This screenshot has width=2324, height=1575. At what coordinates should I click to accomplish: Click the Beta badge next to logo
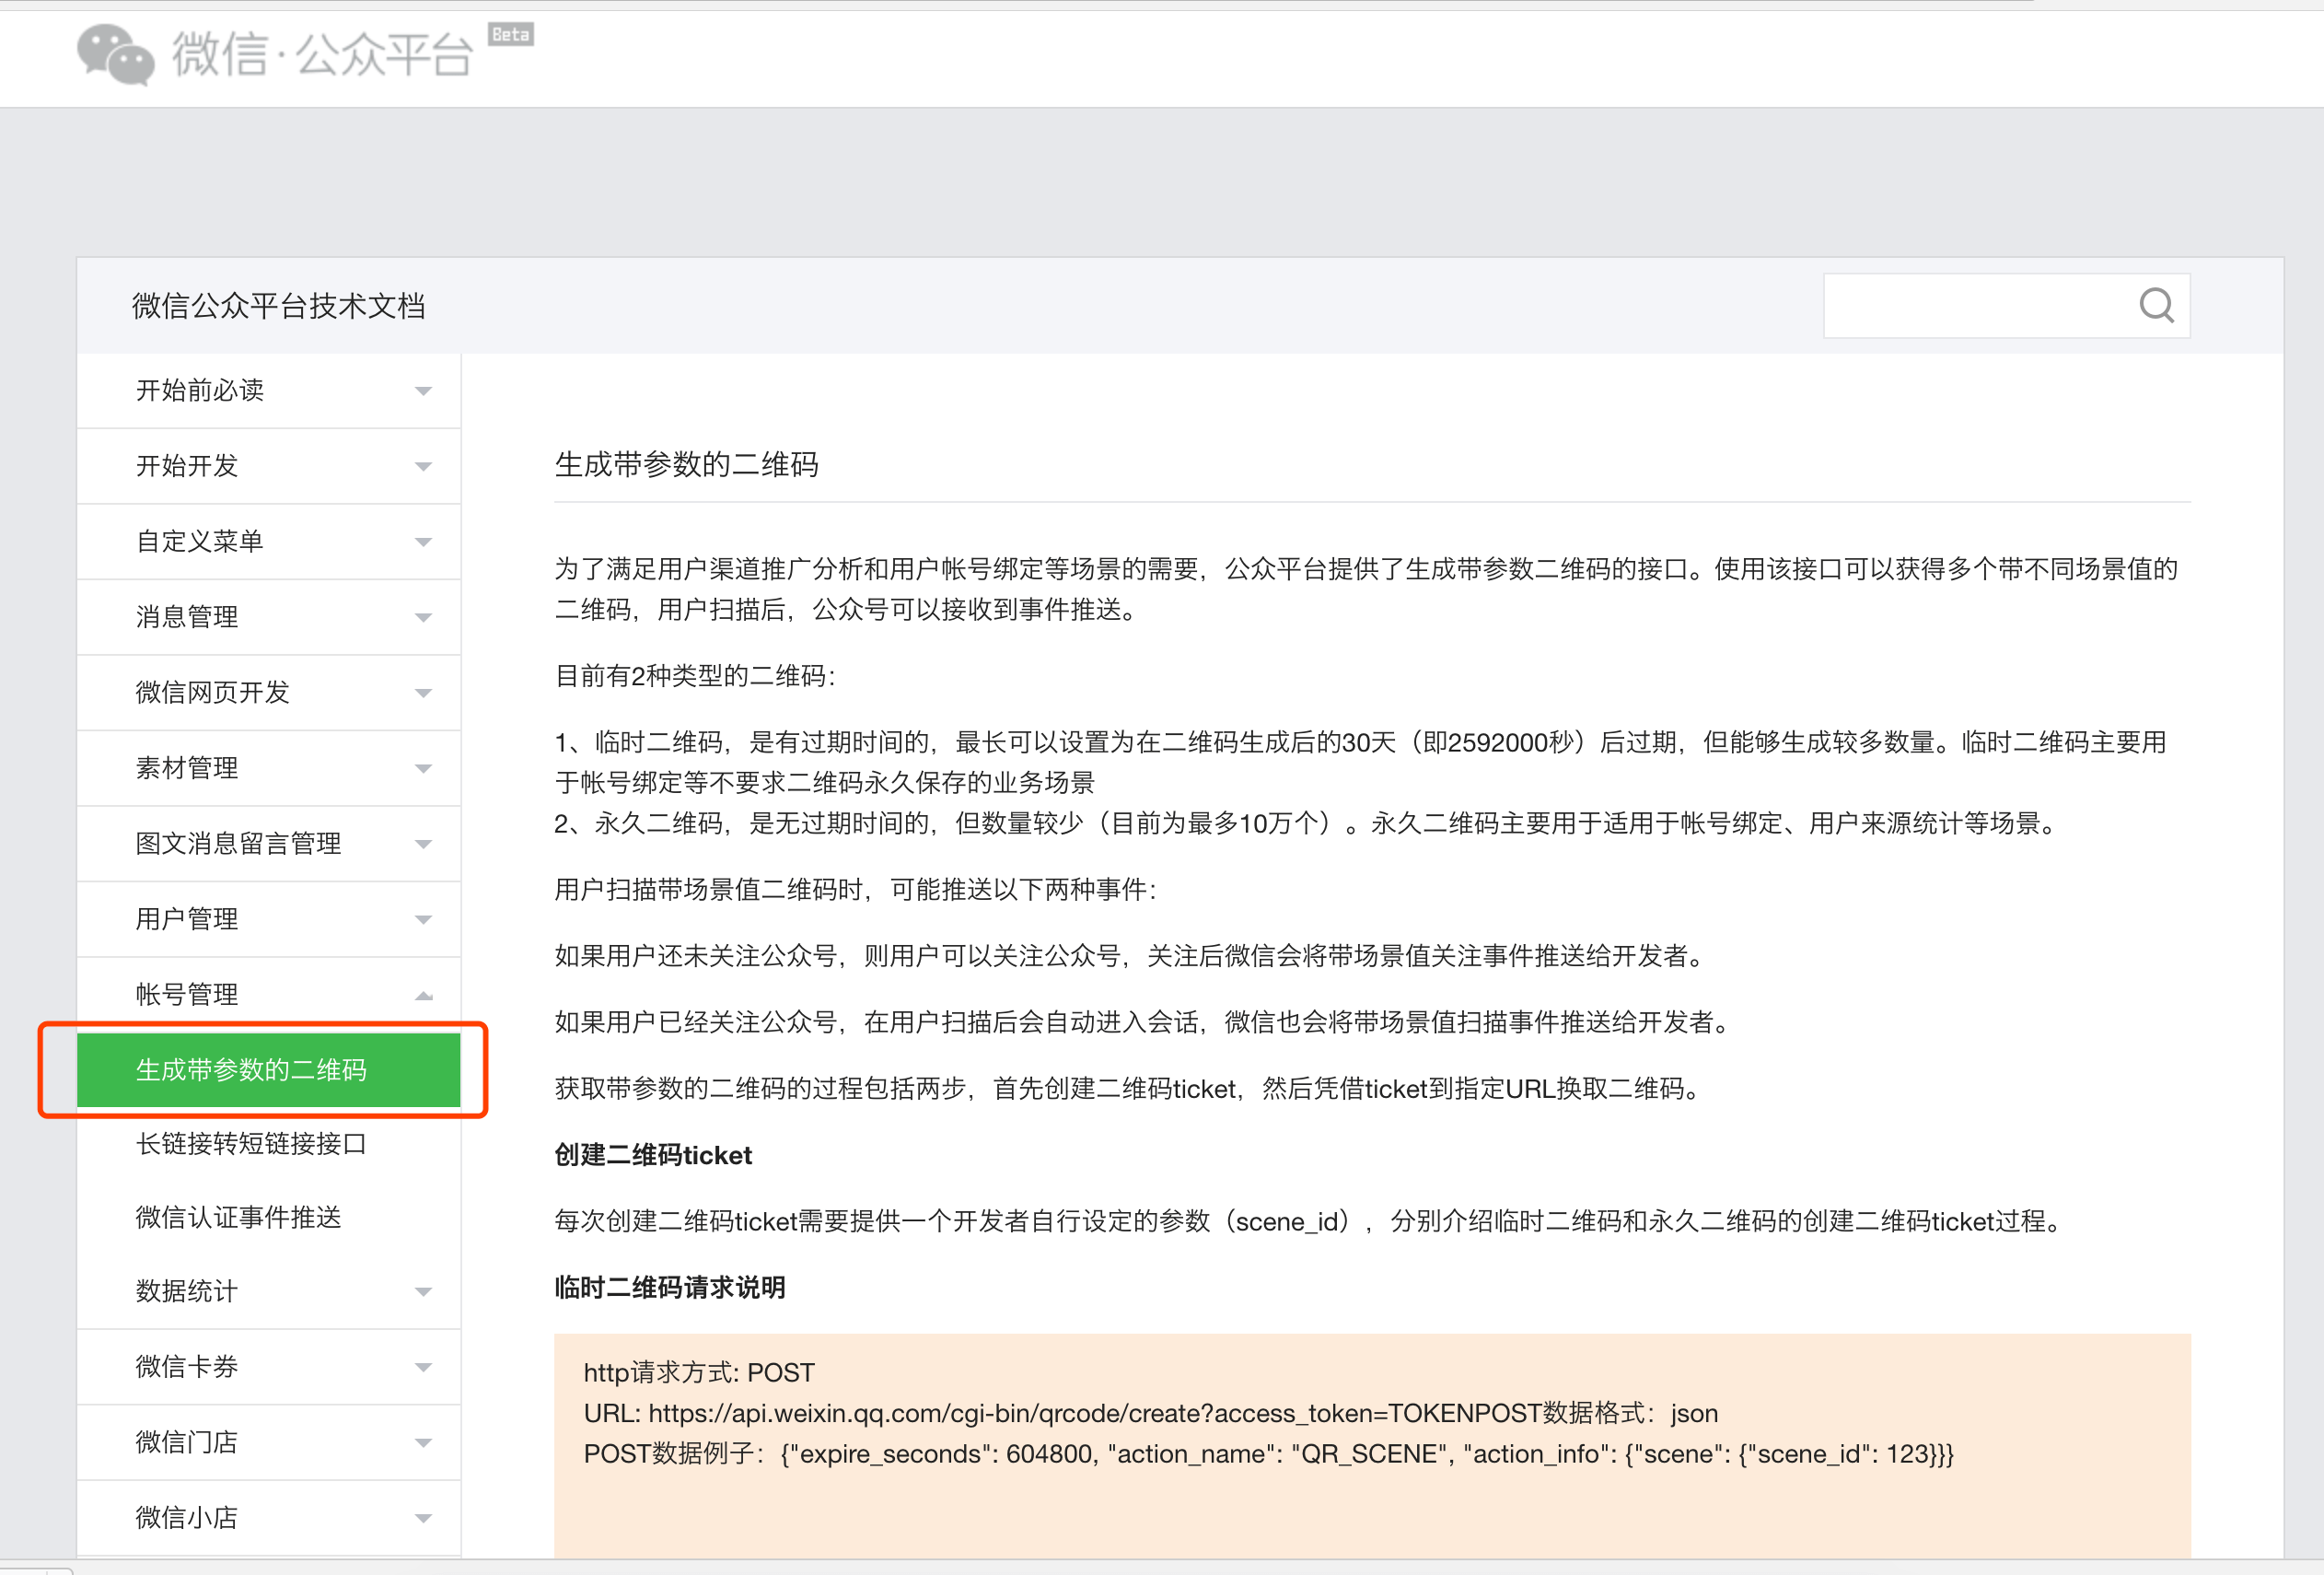pos(511,34)
